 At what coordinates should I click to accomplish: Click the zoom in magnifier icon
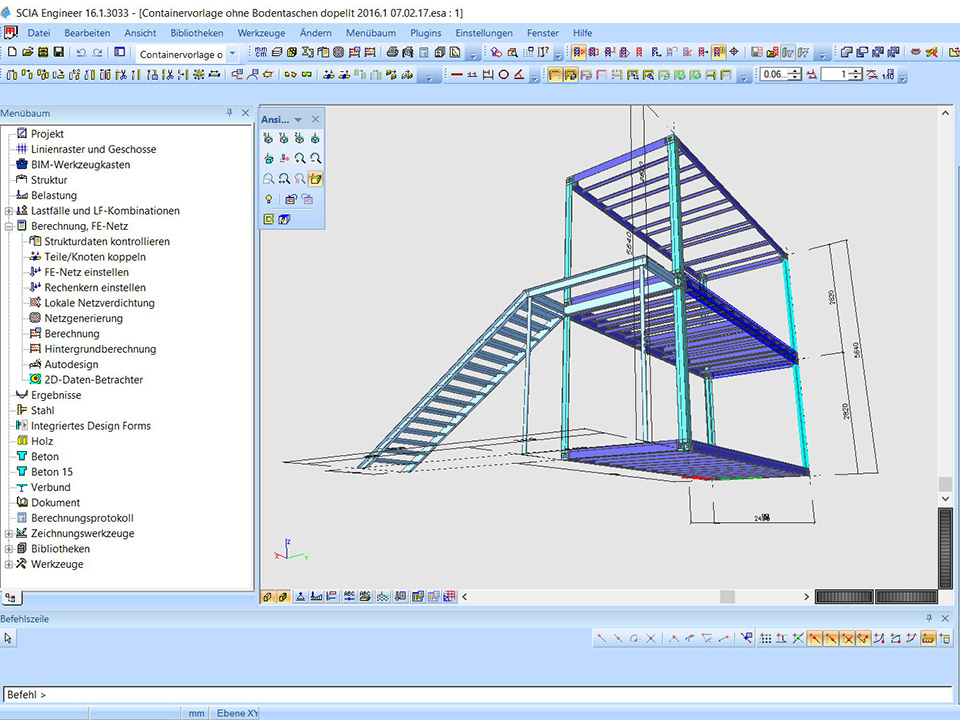click(300, 158)
